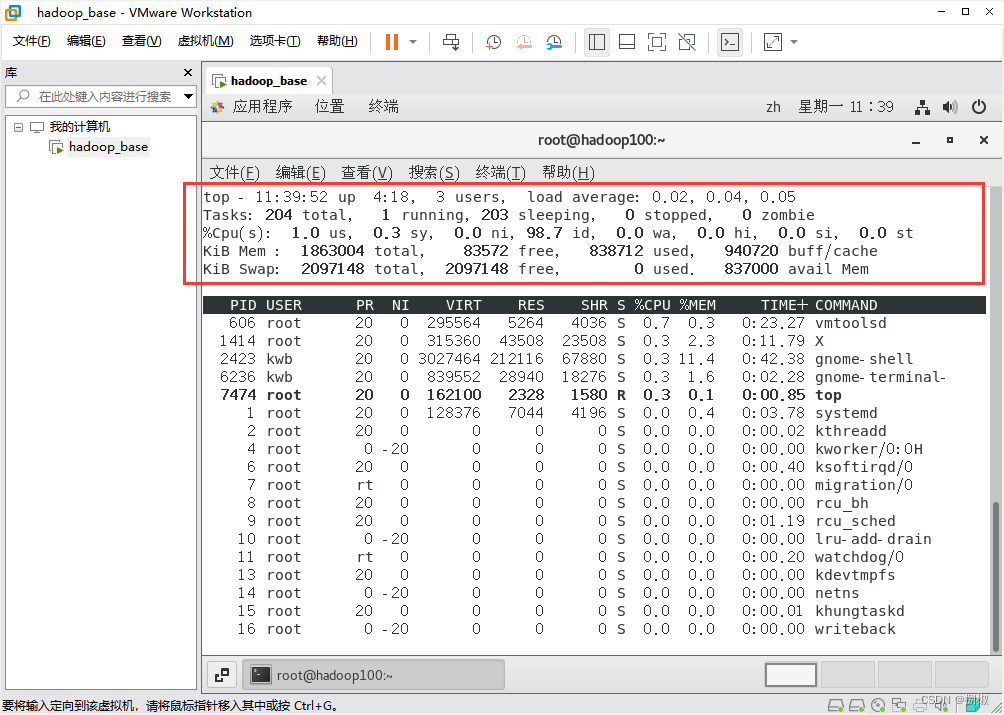Open the 文件(F) menu in VMware
Image resolution: width=1004 pixels, height=715 pixels.
tap(31, 41)
